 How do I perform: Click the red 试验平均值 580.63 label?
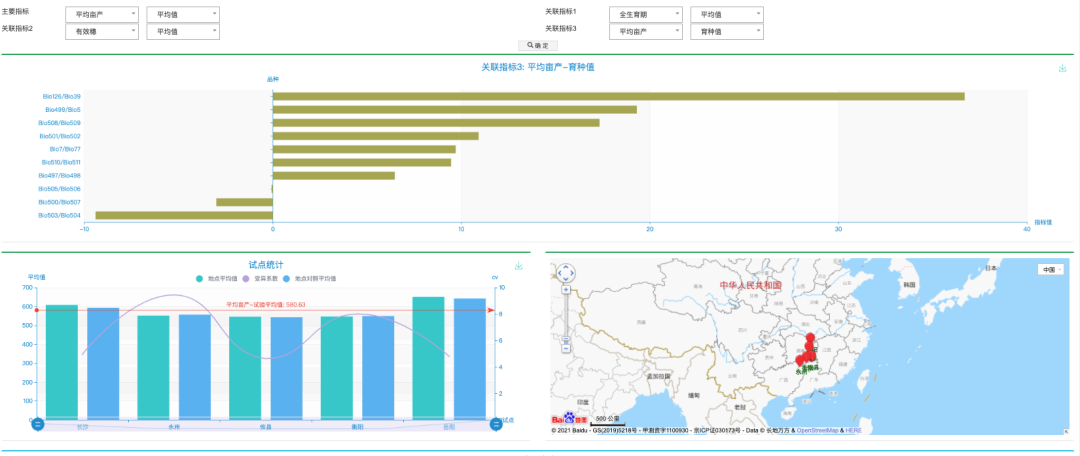pos(266,304)
